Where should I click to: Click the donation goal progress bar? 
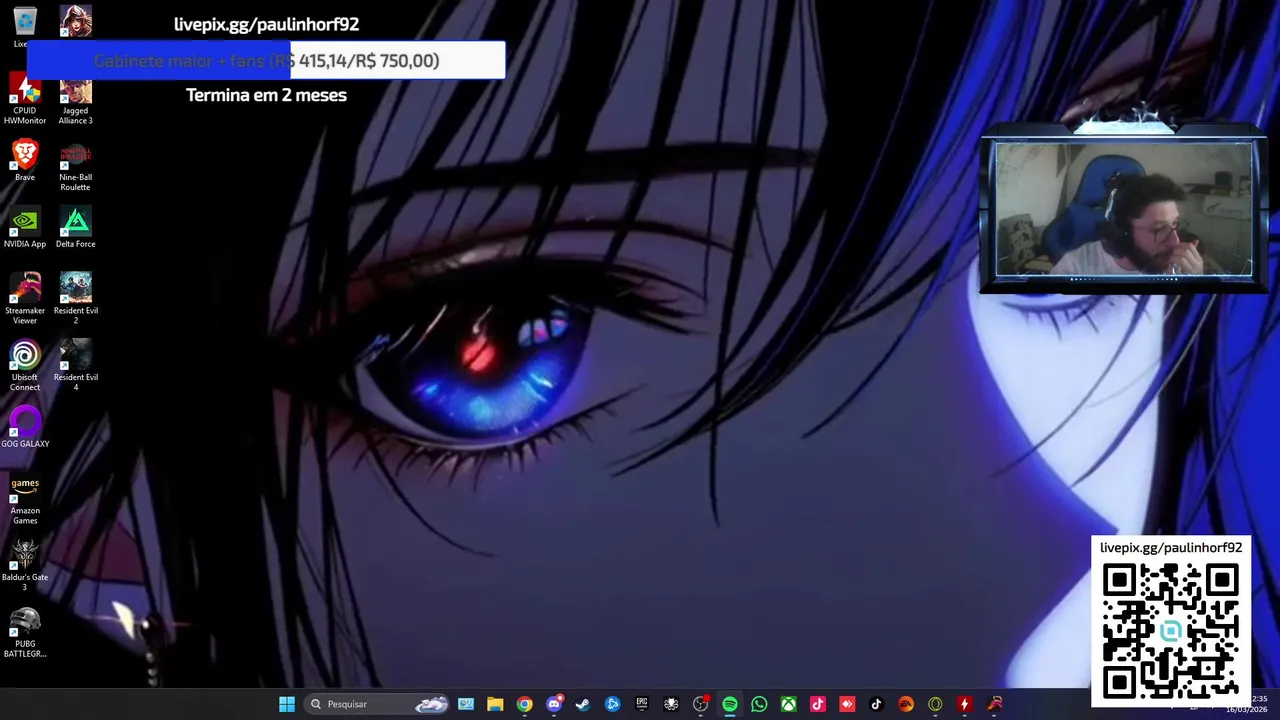[266, 61]
